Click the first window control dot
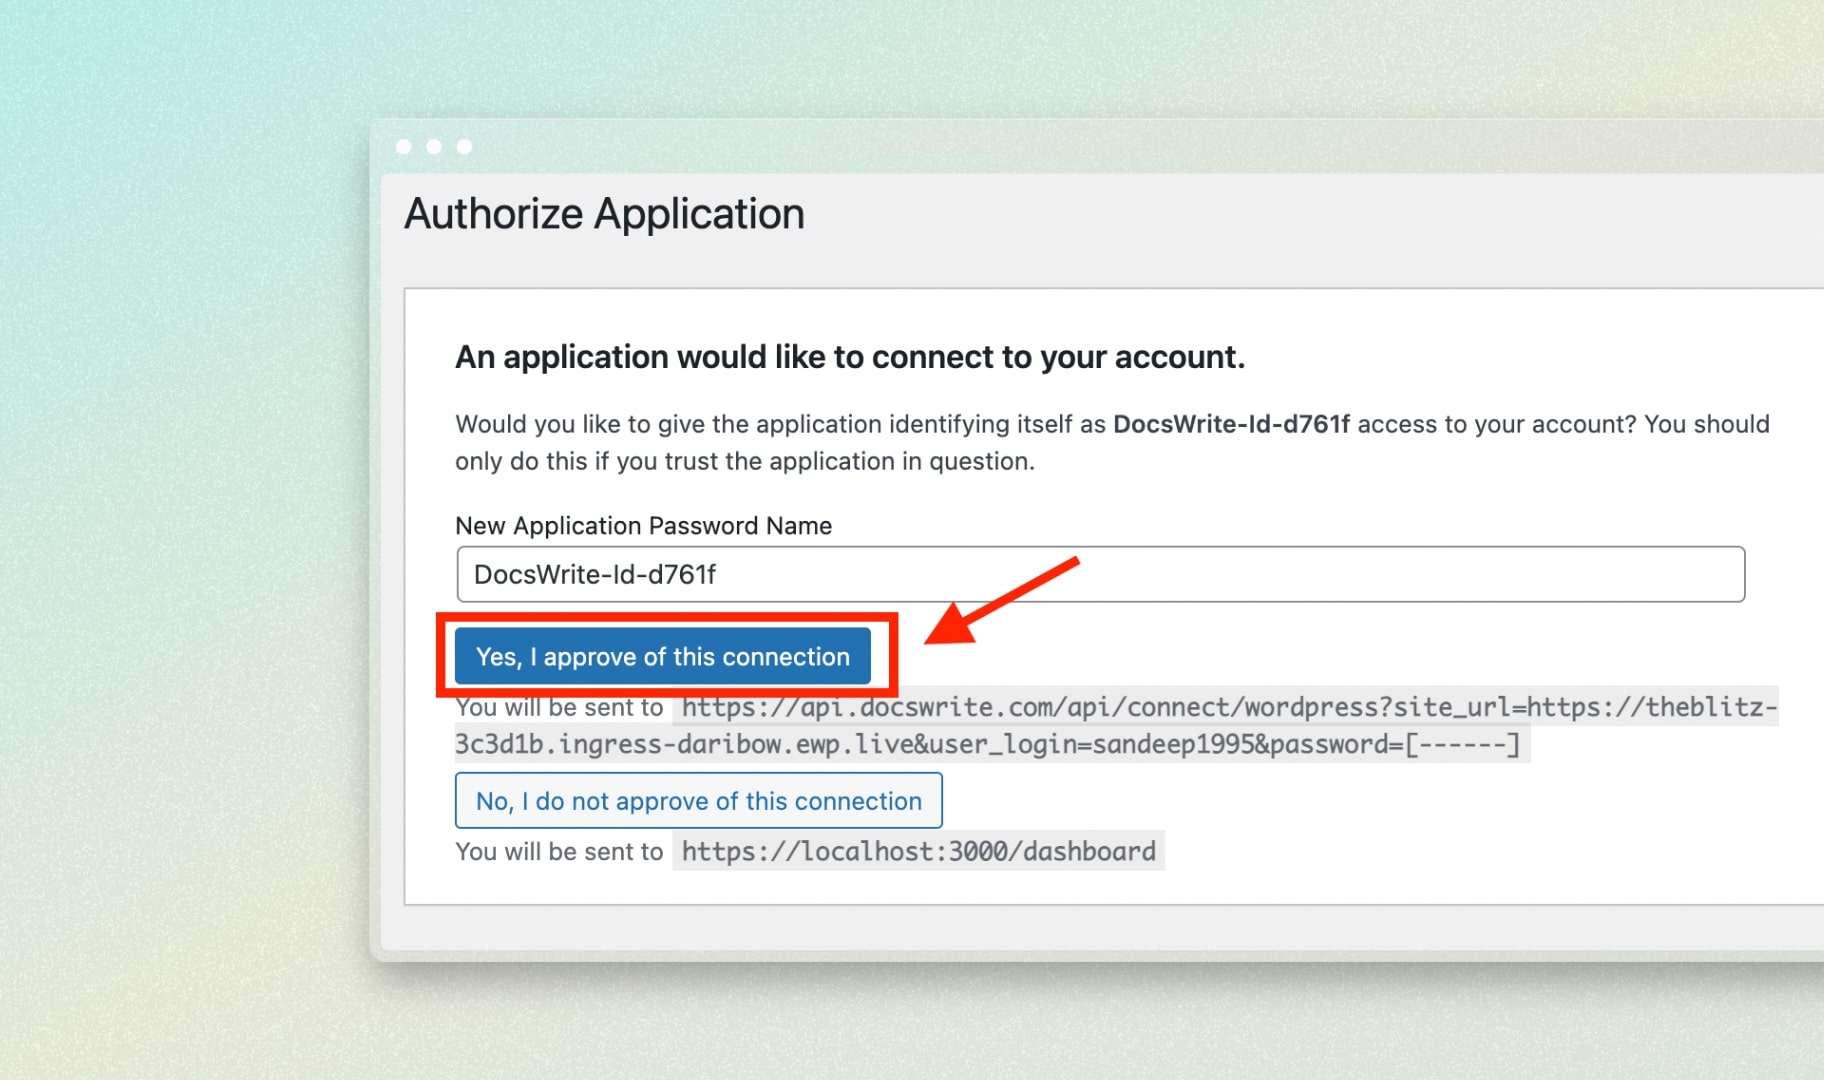This screenshot has width=1824, height=1080. [x=404, y=146]
